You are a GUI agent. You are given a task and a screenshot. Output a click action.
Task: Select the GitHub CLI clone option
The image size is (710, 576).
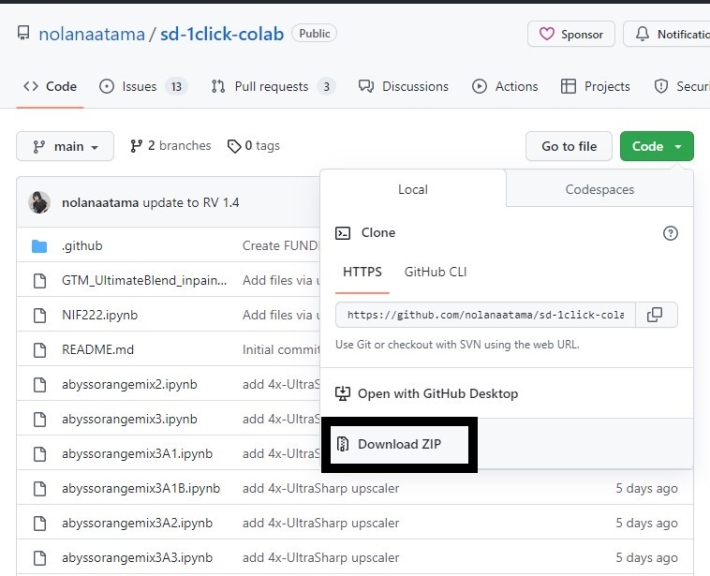(435, 272)
